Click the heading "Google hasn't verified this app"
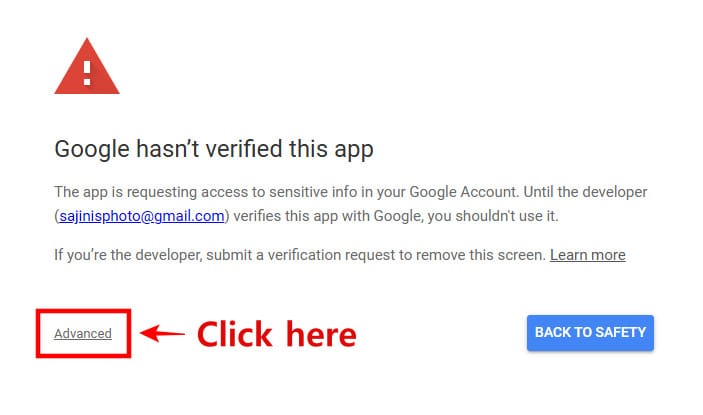The image size is (703, 415). (213, 150)
